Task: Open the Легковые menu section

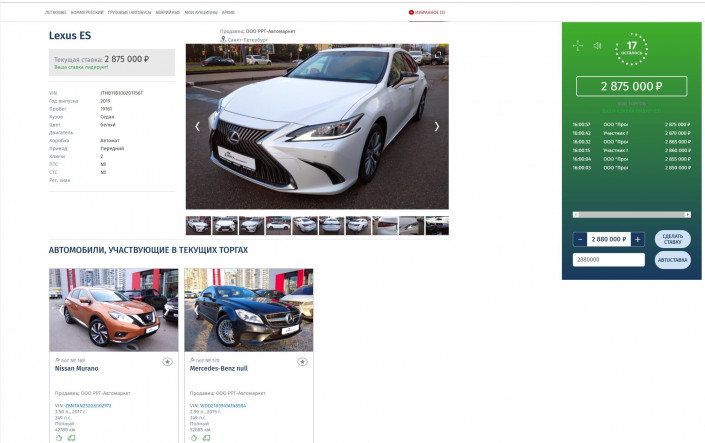Action: click(56, 12)
